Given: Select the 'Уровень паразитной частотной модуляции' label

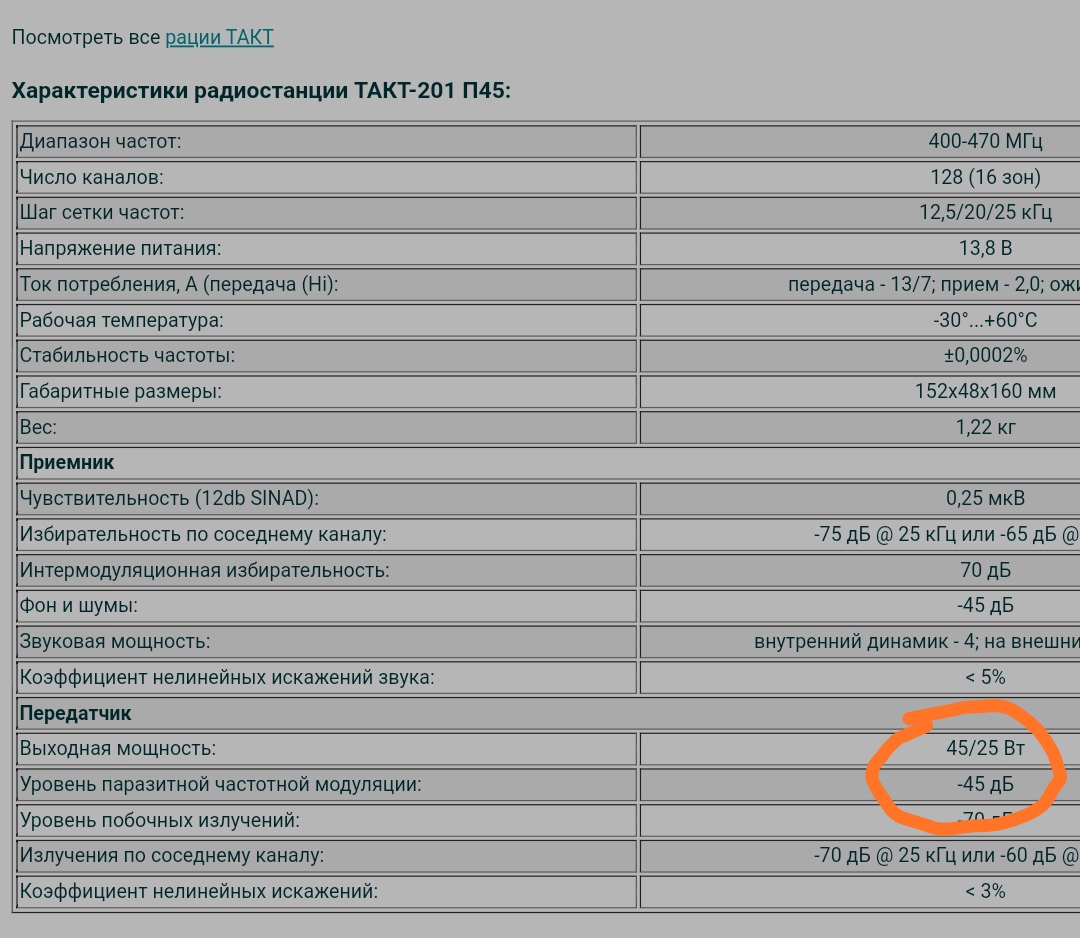Looking at the screenshot, I should click(x=221, y=784).
